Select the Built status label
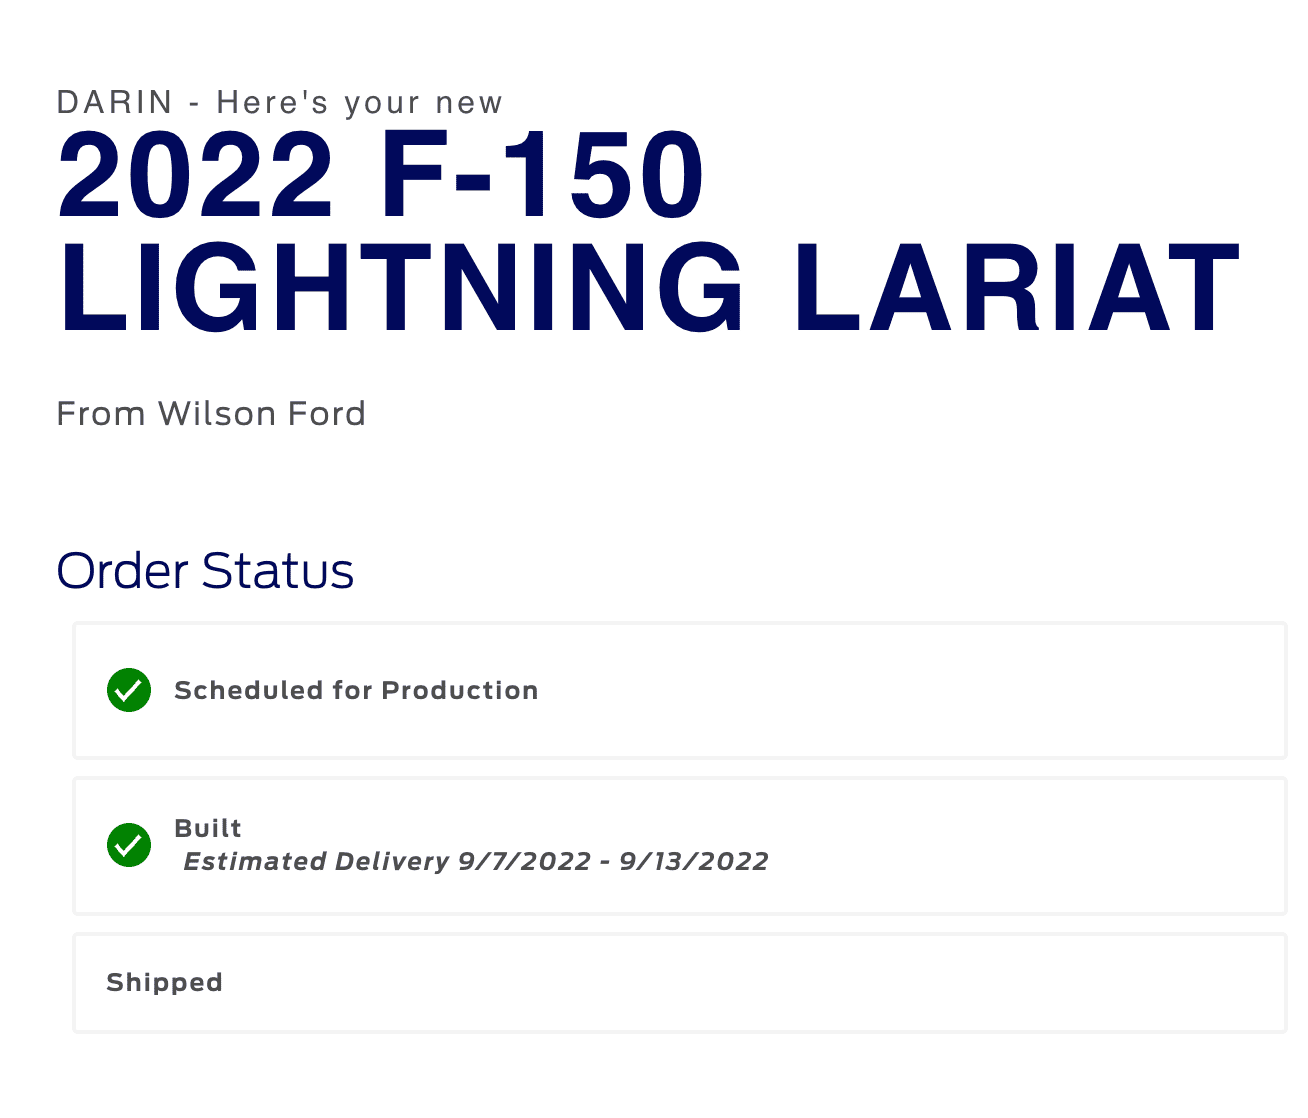Screen dimensions: 1308x1118 coord(208,828)
